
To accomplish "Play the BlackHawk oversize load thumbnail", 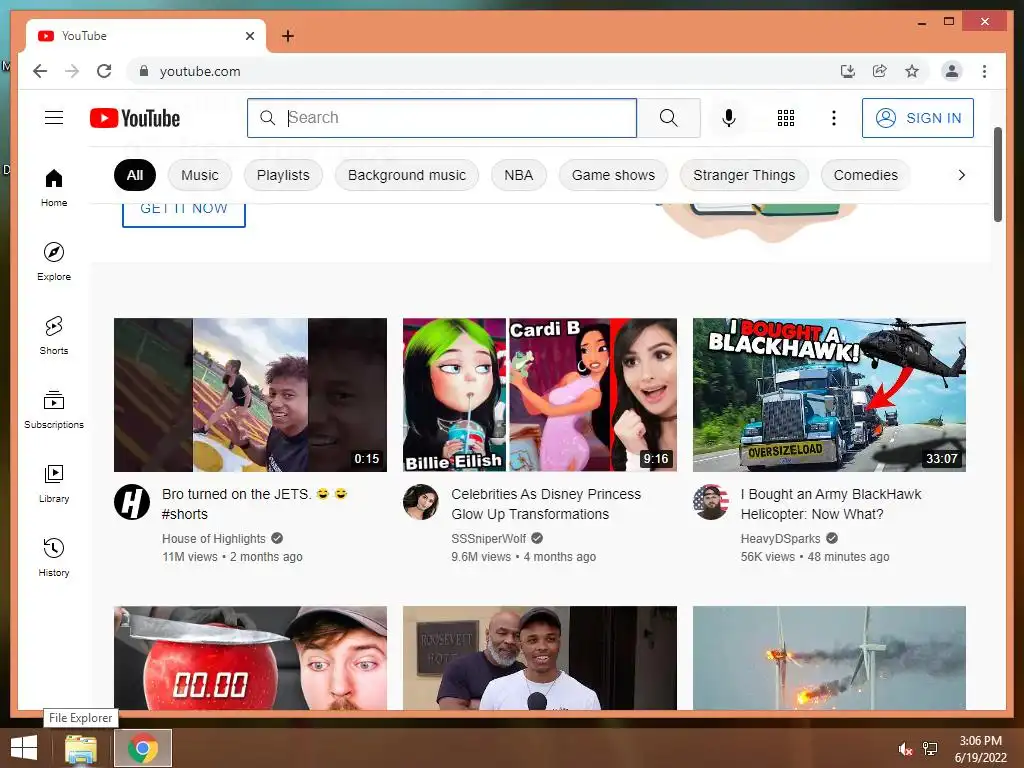I will (829, 394).
